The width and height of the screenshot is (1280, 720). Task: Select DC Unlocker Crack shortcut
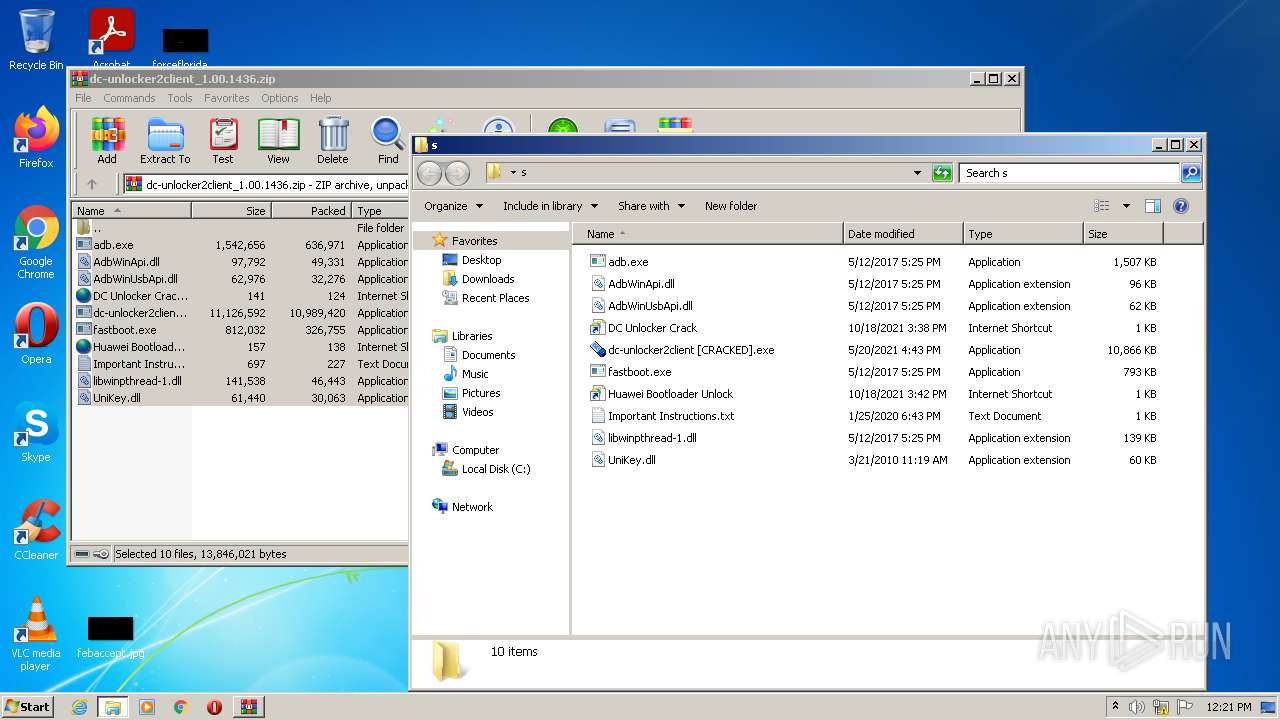point(652,328)
